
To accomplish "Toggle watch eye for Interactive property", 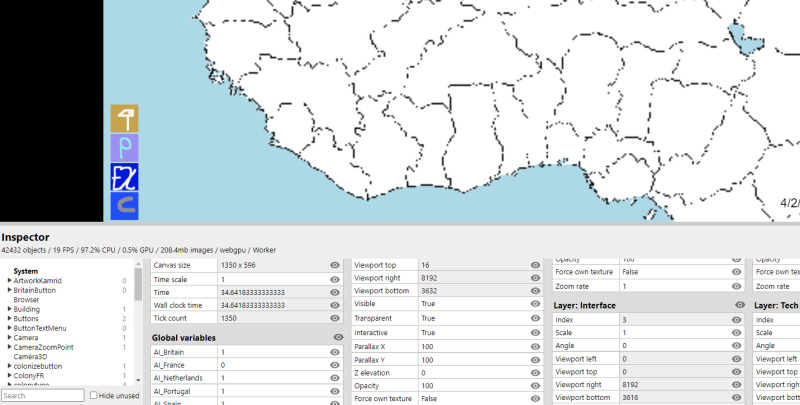I will [535, 333].
